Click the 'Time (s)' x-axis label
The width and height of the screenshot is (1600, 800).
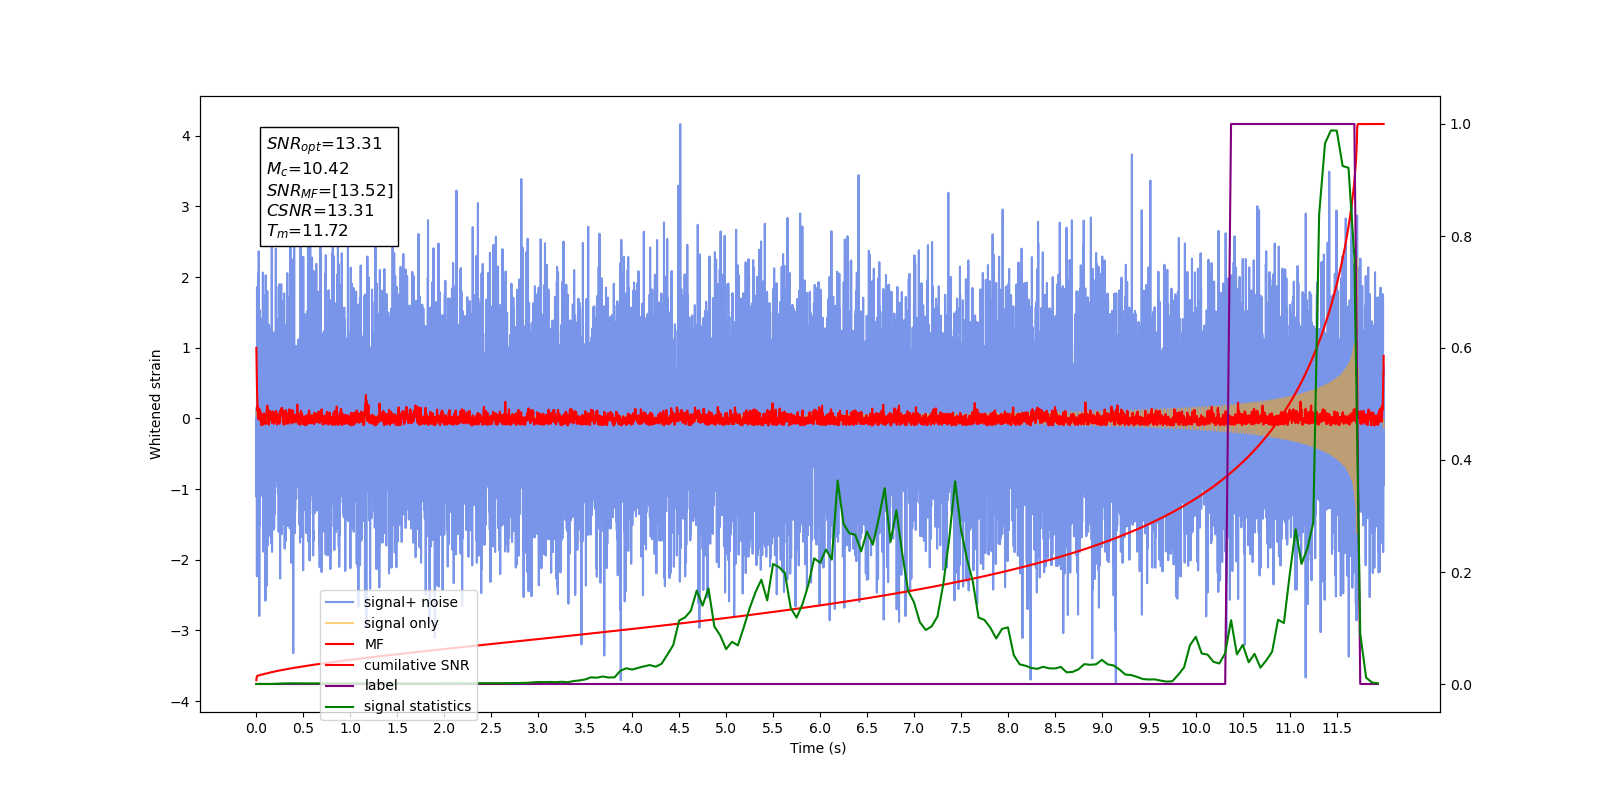point(818,748)
